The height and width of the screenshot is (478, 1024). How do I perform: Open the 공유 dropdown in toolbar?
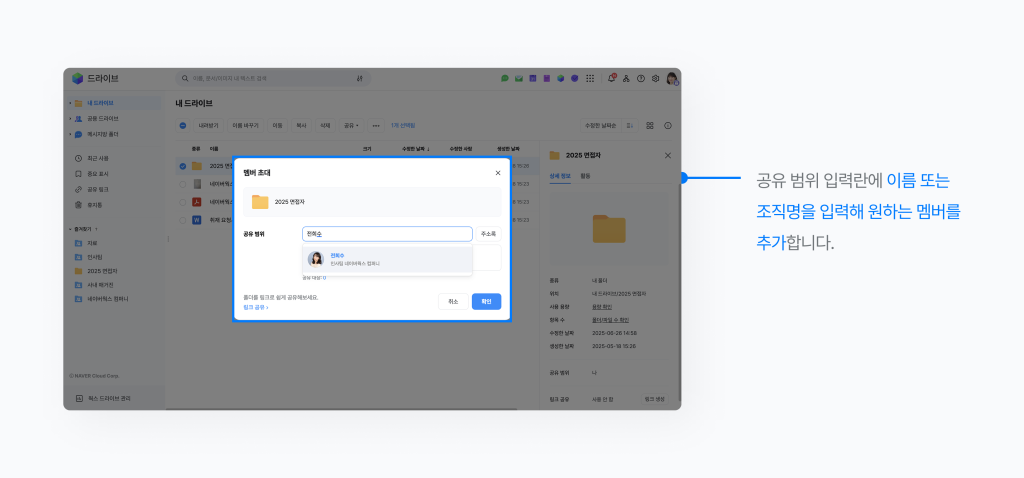click(351, 125)
